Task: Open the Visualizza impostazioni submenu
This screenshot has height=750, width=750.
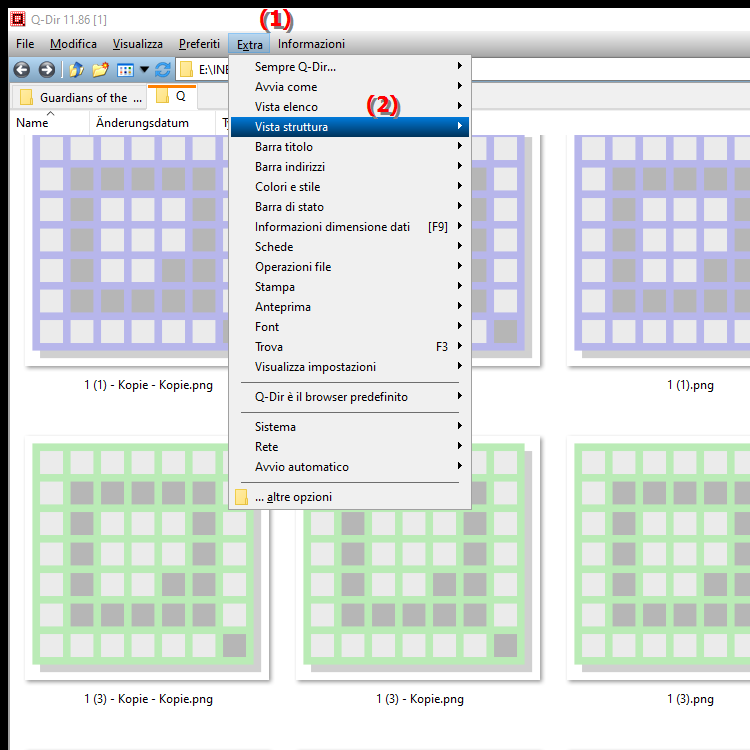Action: (x=350, y=367)
